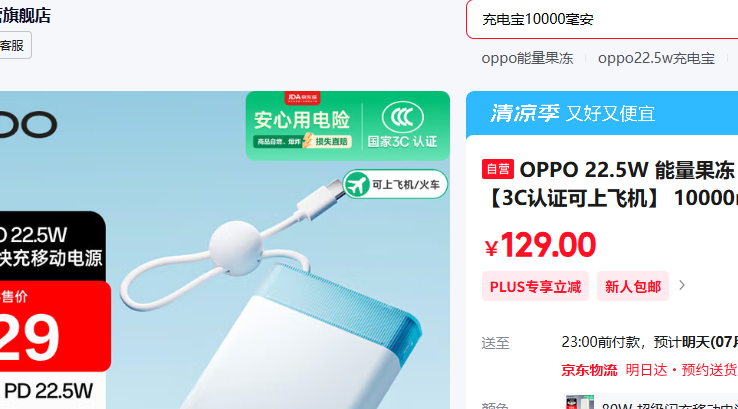Open the 清凉季 又好又便宜 banner
Image resolution: width=738 pixels, height=409 pixels.
(602, 113)
